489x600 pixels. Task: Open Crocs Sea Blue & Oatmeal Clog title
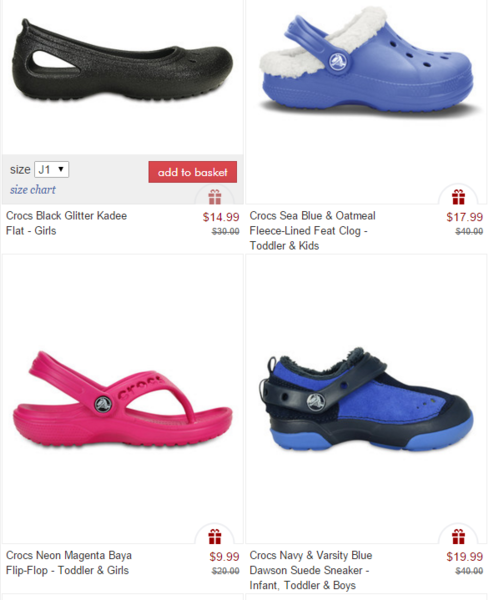point(312,230)
